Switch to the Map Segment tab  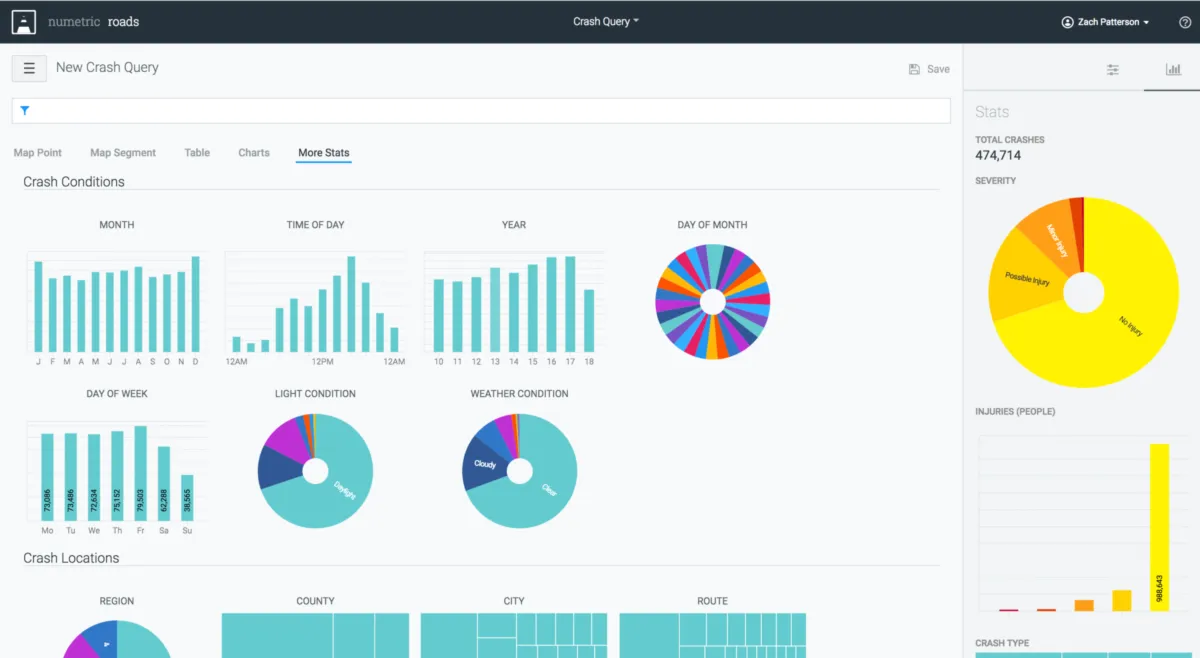click(123, 153)
